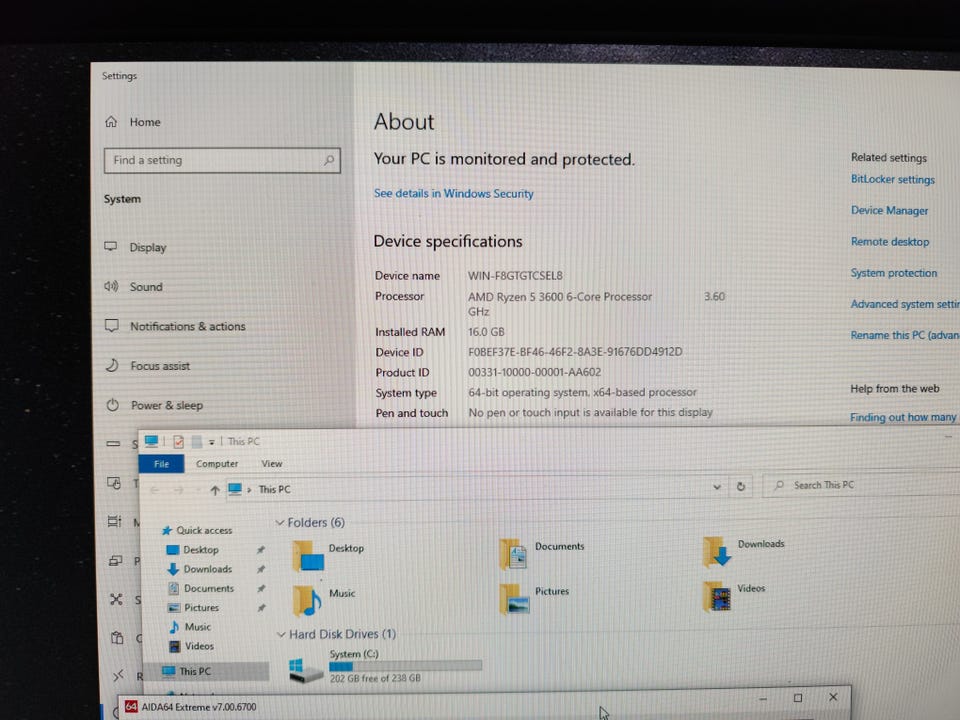Click the Power & sleep power icon
The image size is (960, 720).
click(113, 405)
